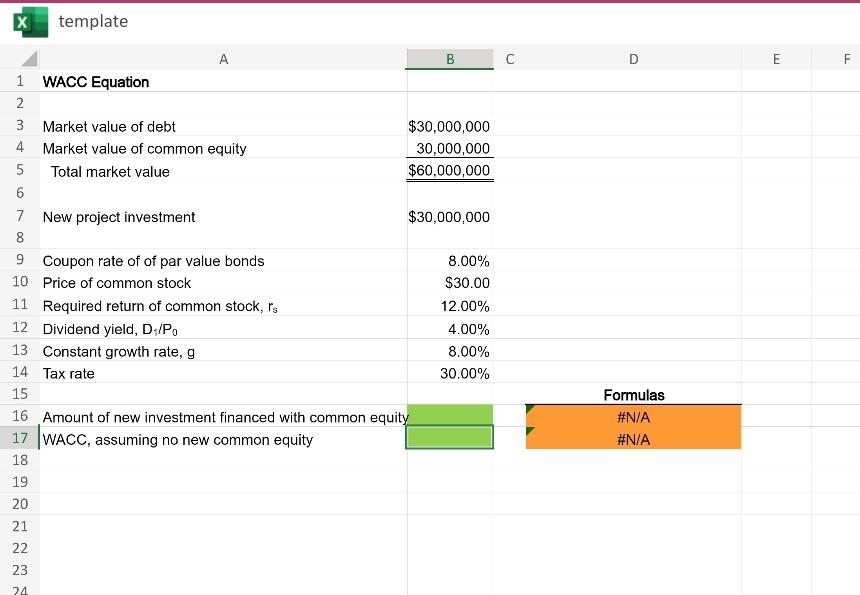Select the Tax rate value cell showing 30.00%
This screenshot has height=595, width=860.
click(x=449, y=373)
